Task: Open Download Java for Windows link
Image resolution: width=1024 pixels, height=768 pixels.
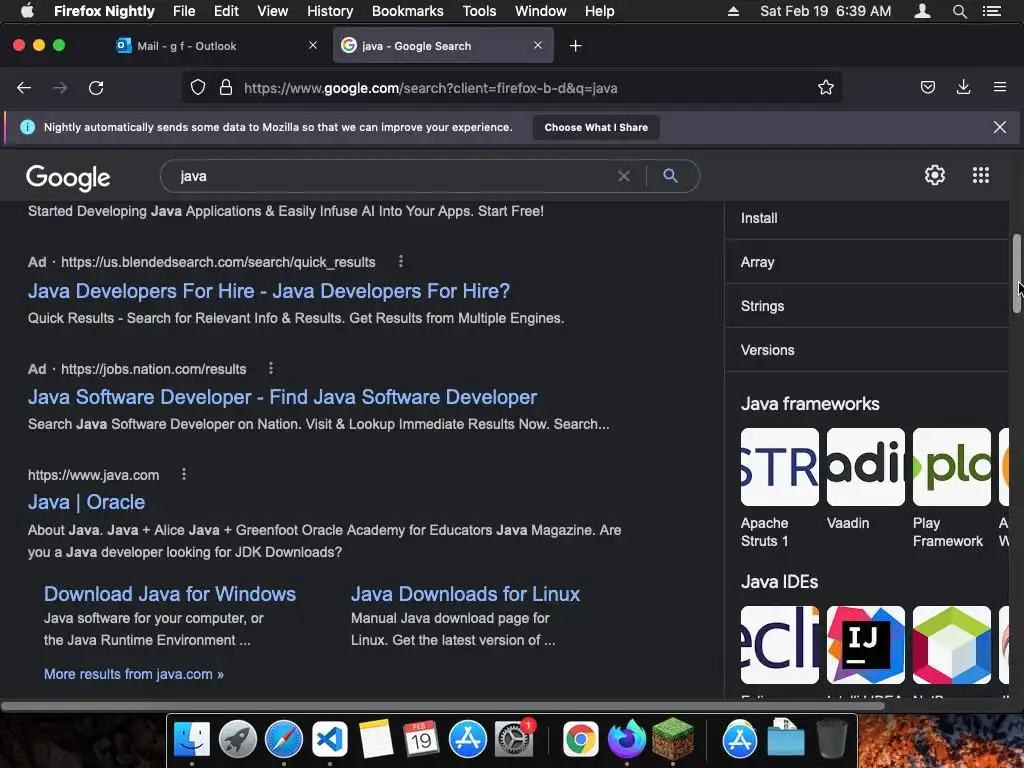Action: pos(170,594)
